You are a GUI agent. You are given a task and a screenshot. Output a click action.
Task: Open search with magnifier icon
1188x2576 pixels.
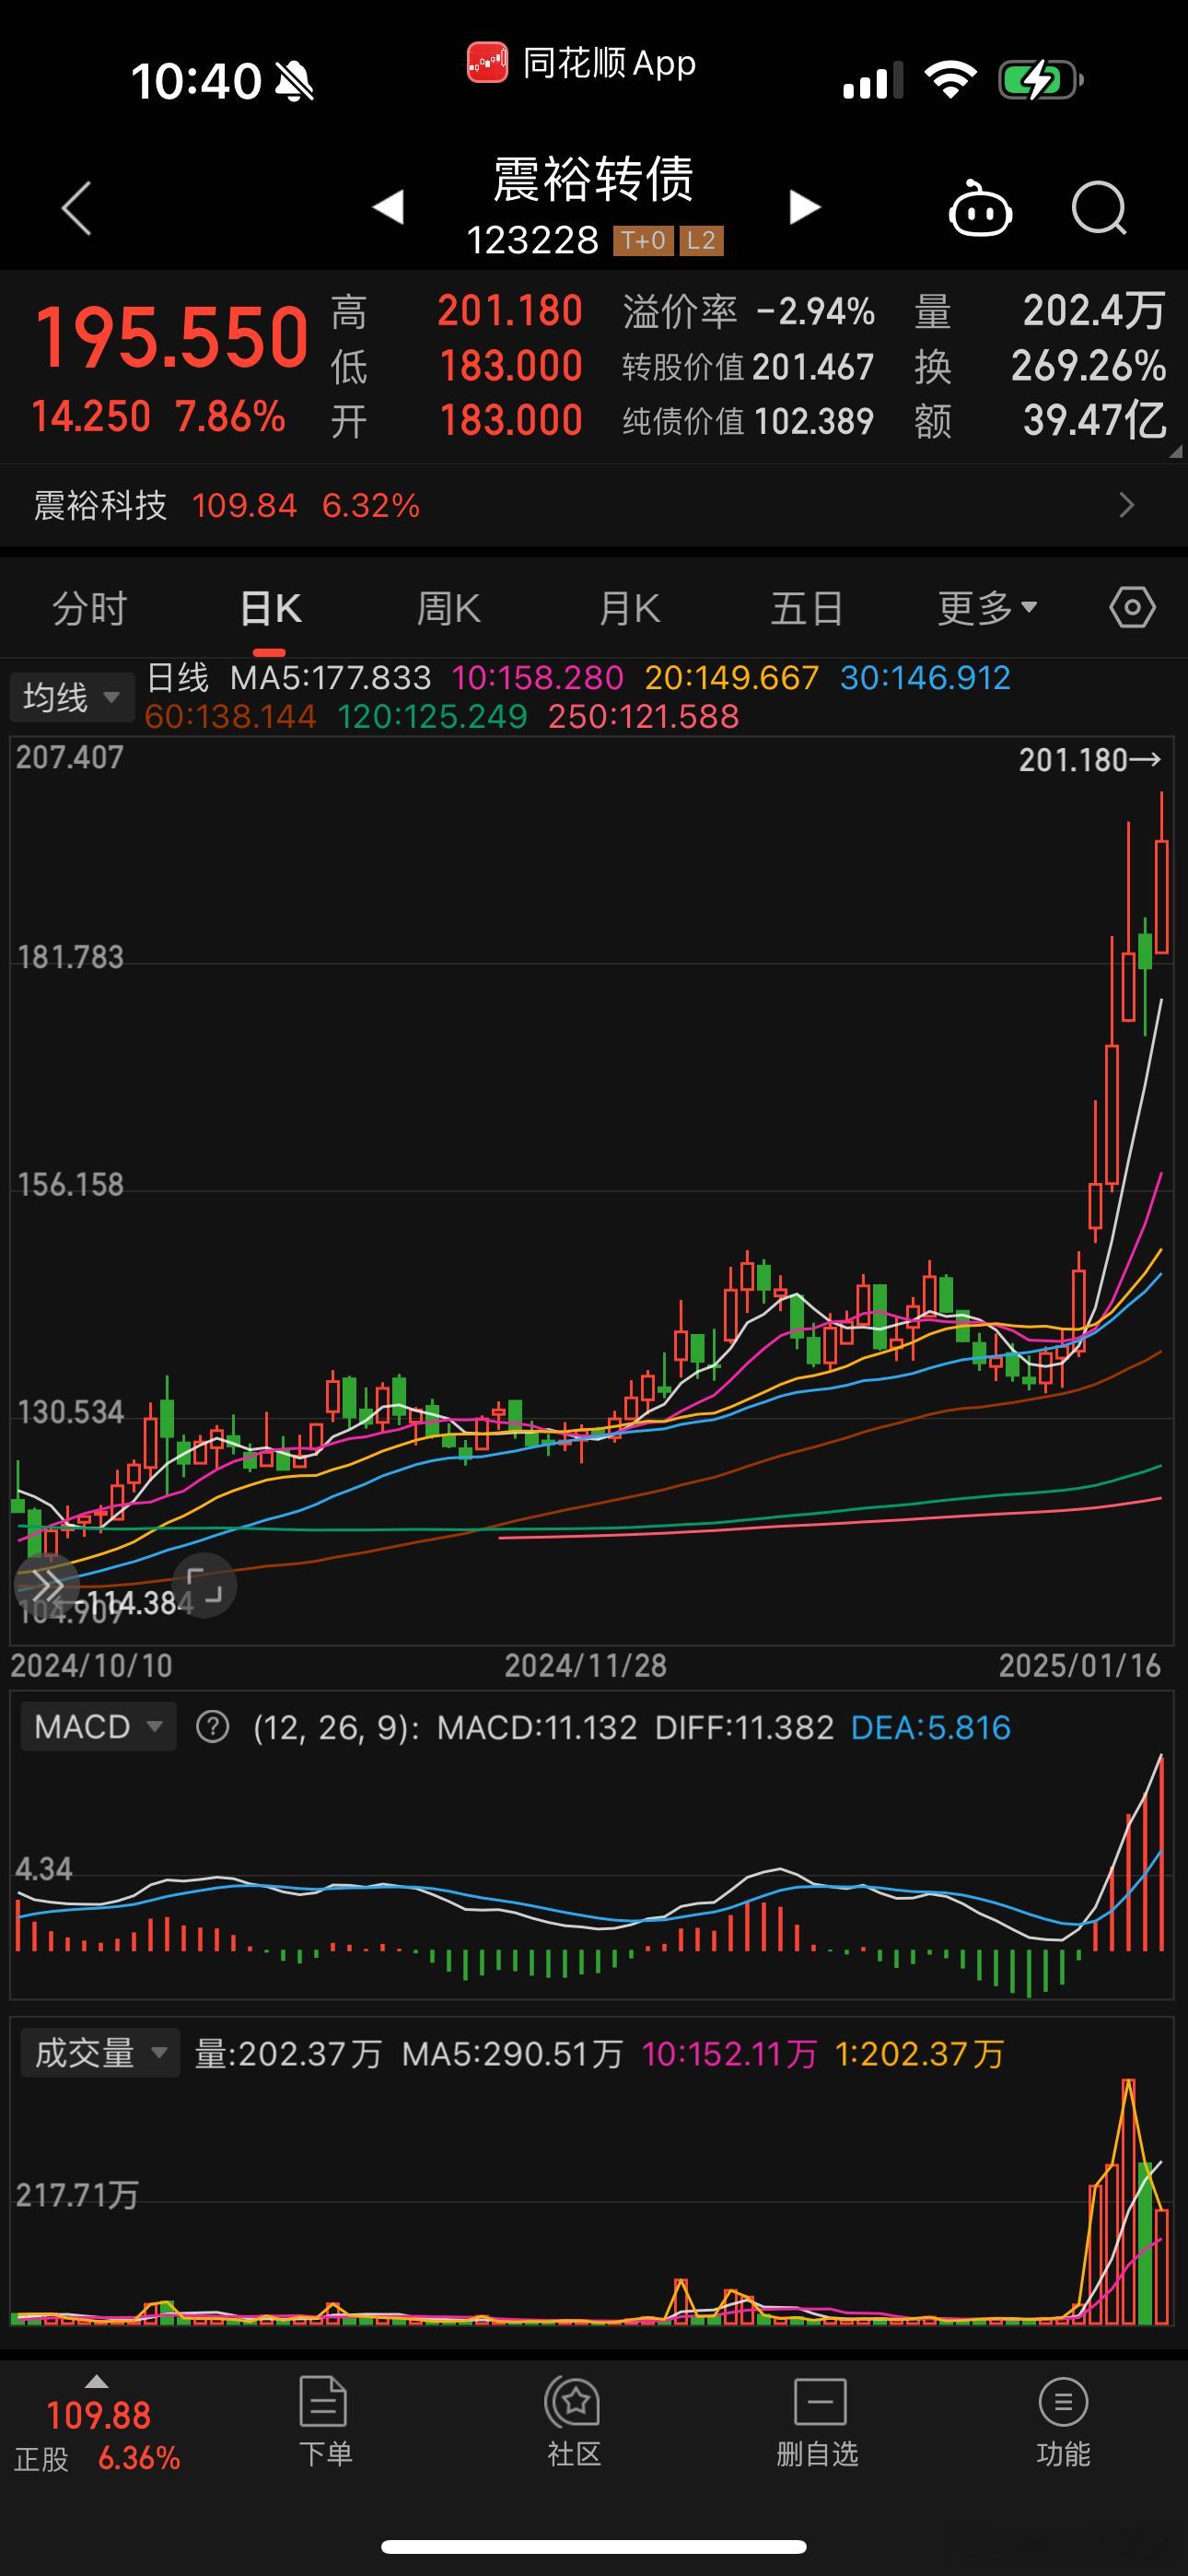1099,208
